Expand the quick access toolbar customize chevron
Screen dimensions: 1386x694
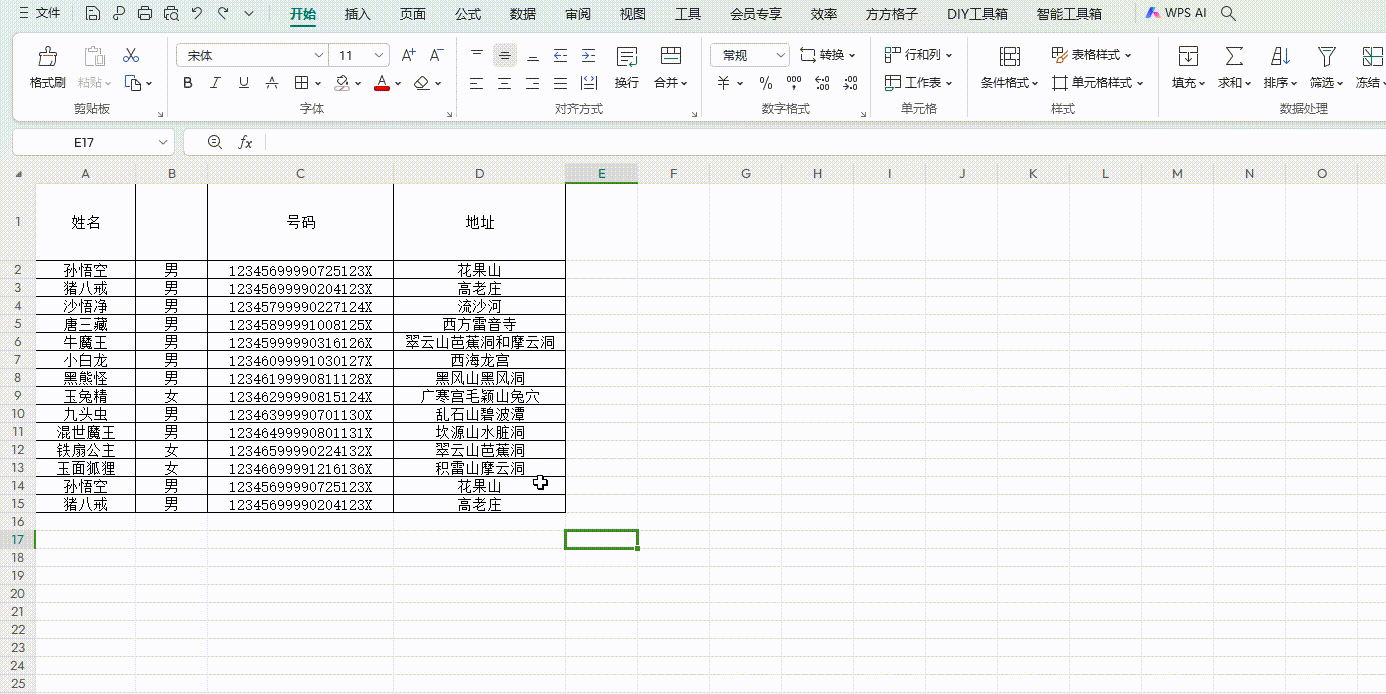coord(249,14)
